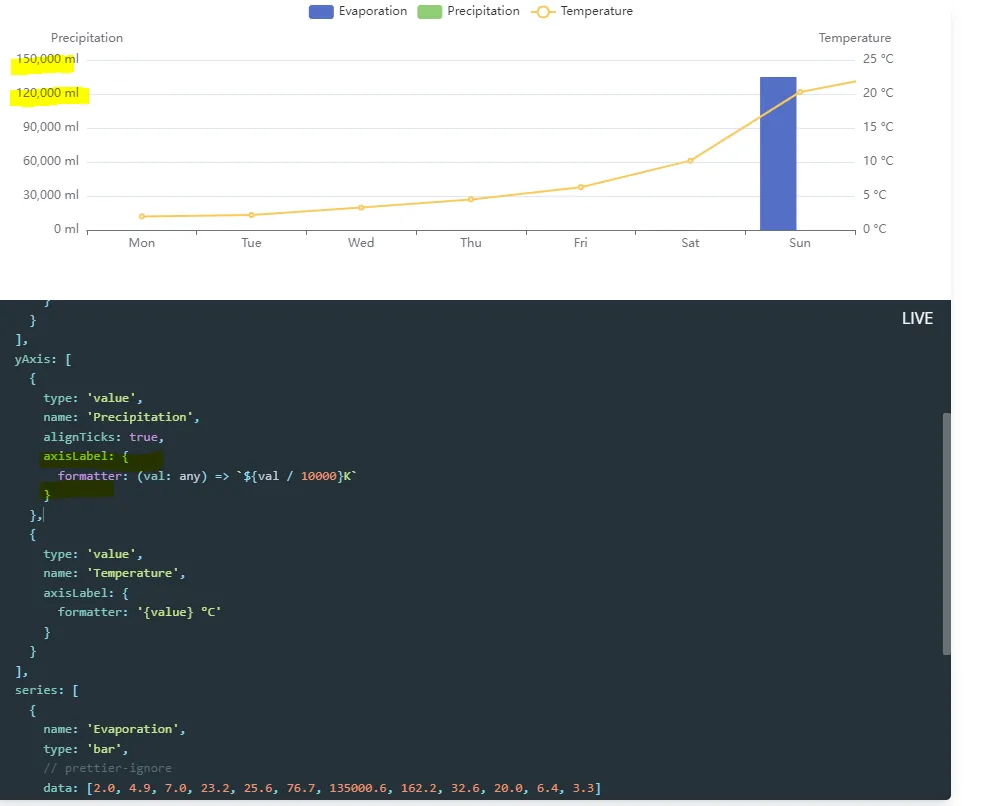Toggle the Temperature legend item
Screen dimensions: 996x806
[x=582, y=11]
